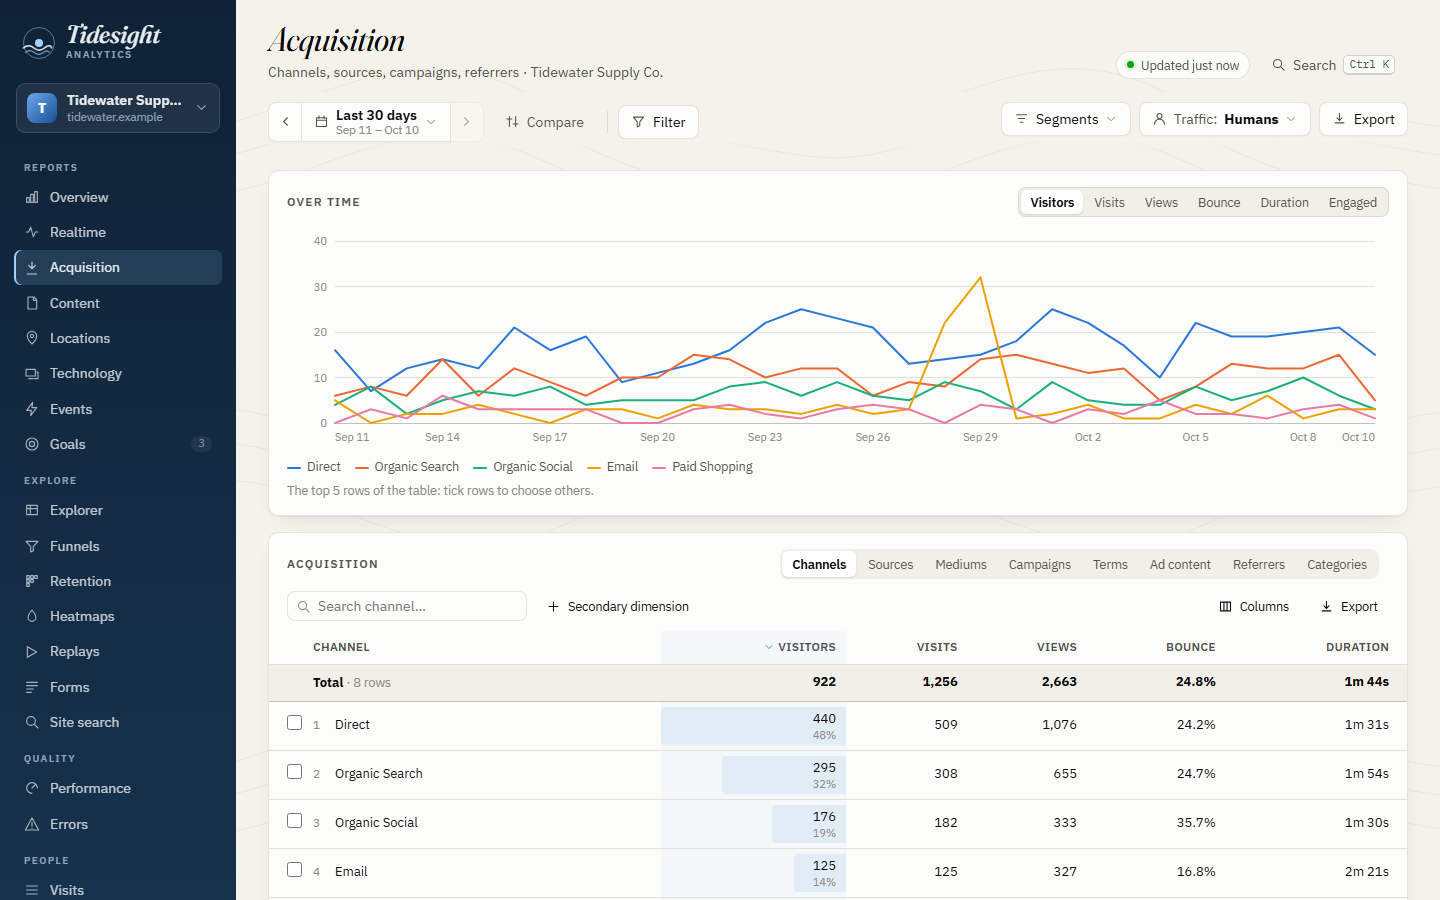Open Realtime pulse icon in sidebar
The height and width of the screenshot is (900, 1440).
32,232
